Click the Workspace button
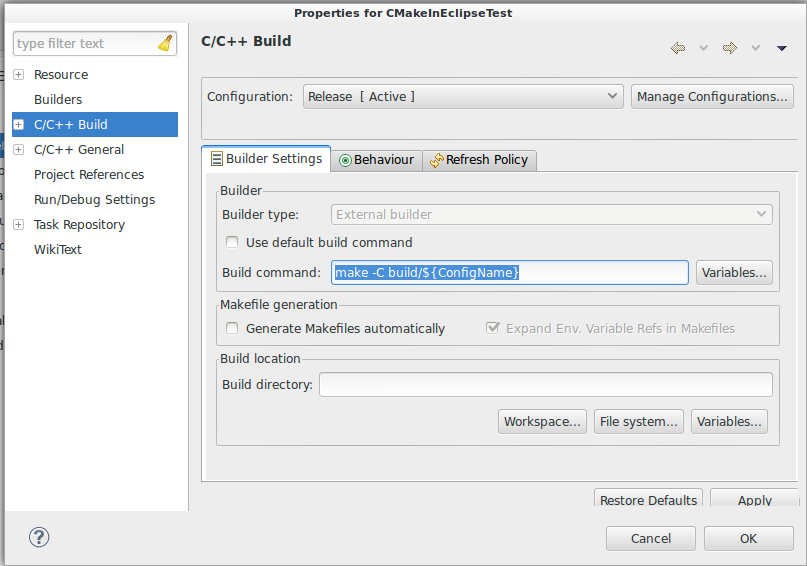Screen dimensions: 807x566 [542, 422]
